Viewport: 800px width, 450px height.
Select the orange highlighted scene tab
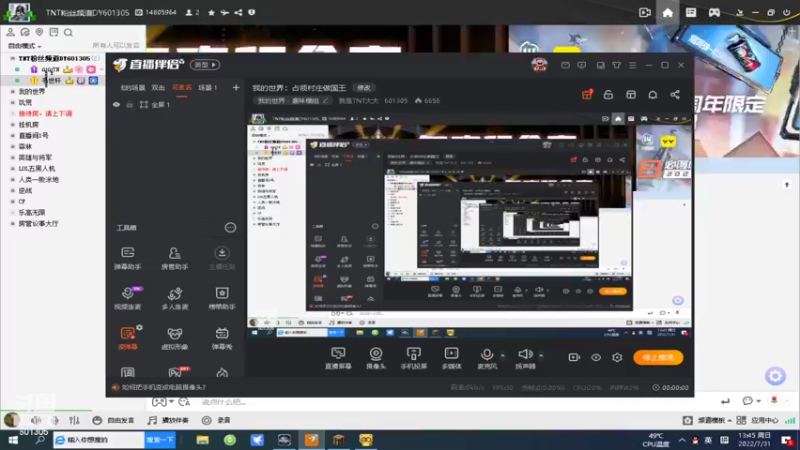(x=182, y=88)
